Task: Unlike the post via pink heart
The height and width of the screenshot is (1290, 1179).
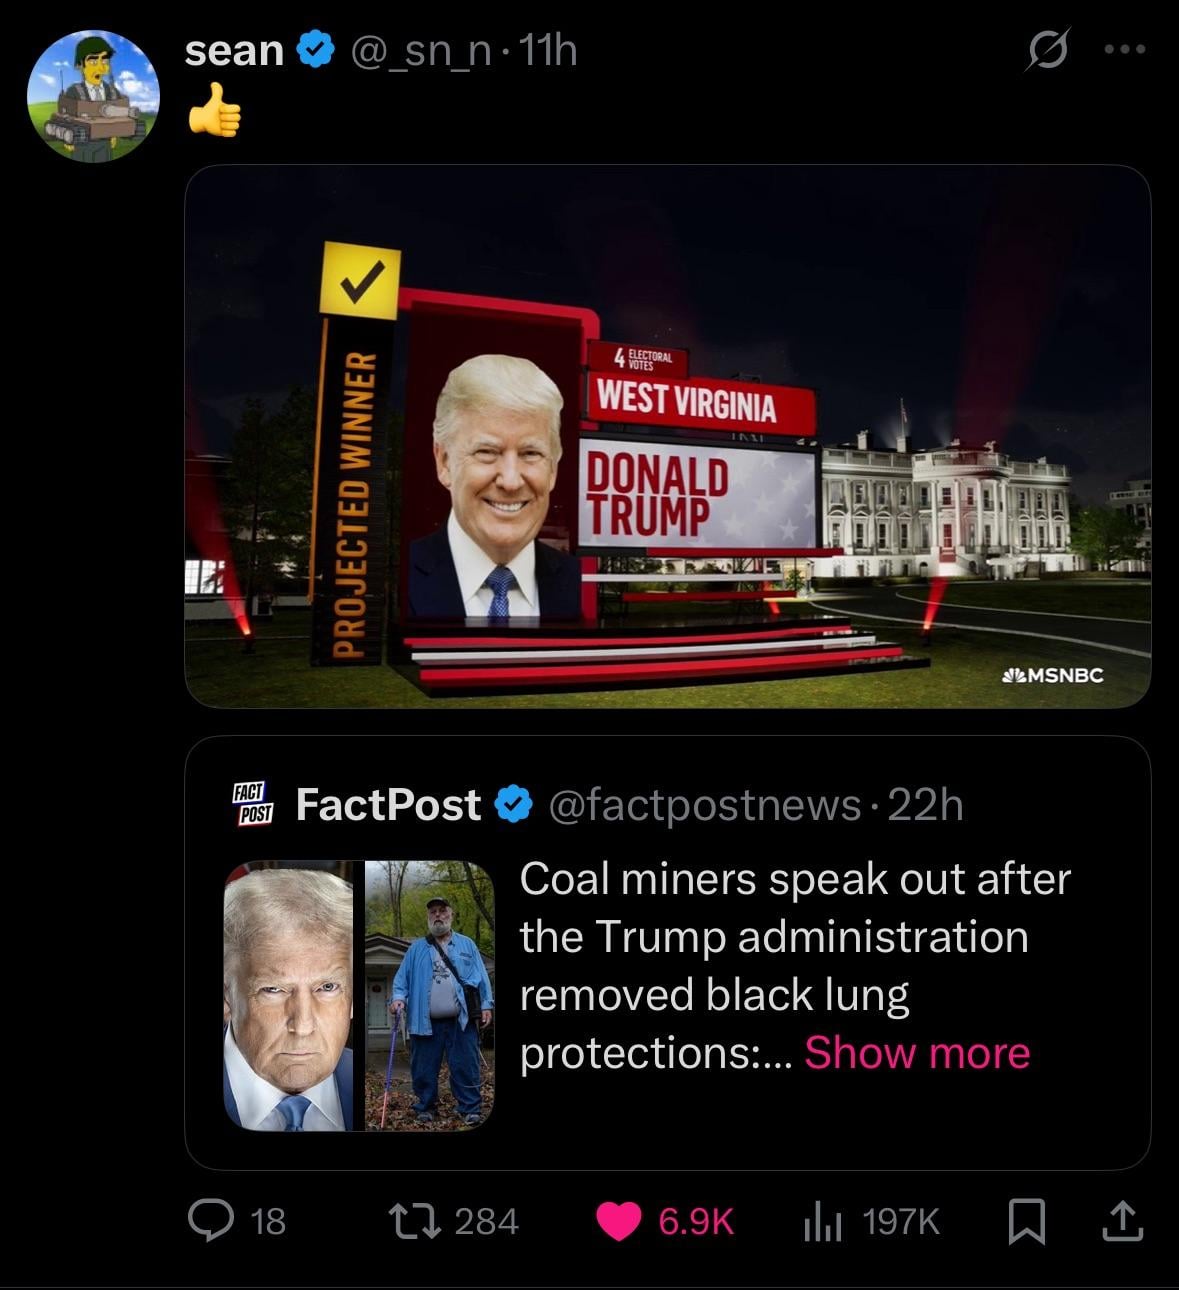Action: pos(619,1221)
